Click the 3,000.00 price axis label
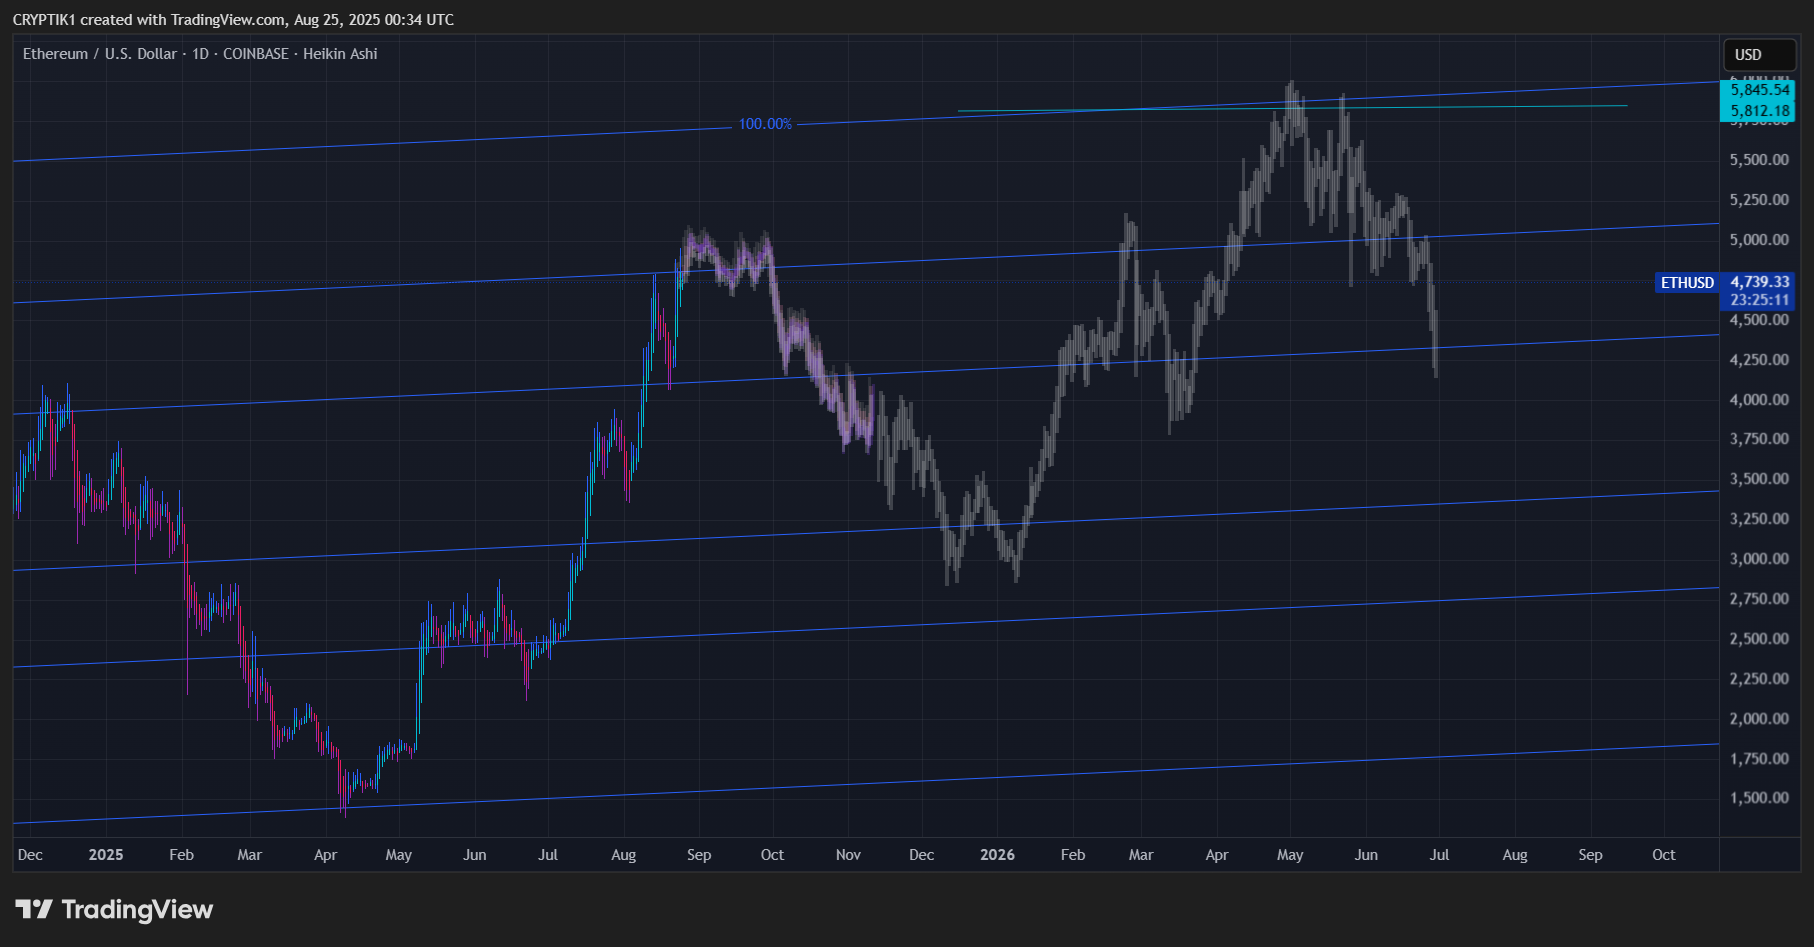This screenshot has height=947, width=1814. [1759, 559]
